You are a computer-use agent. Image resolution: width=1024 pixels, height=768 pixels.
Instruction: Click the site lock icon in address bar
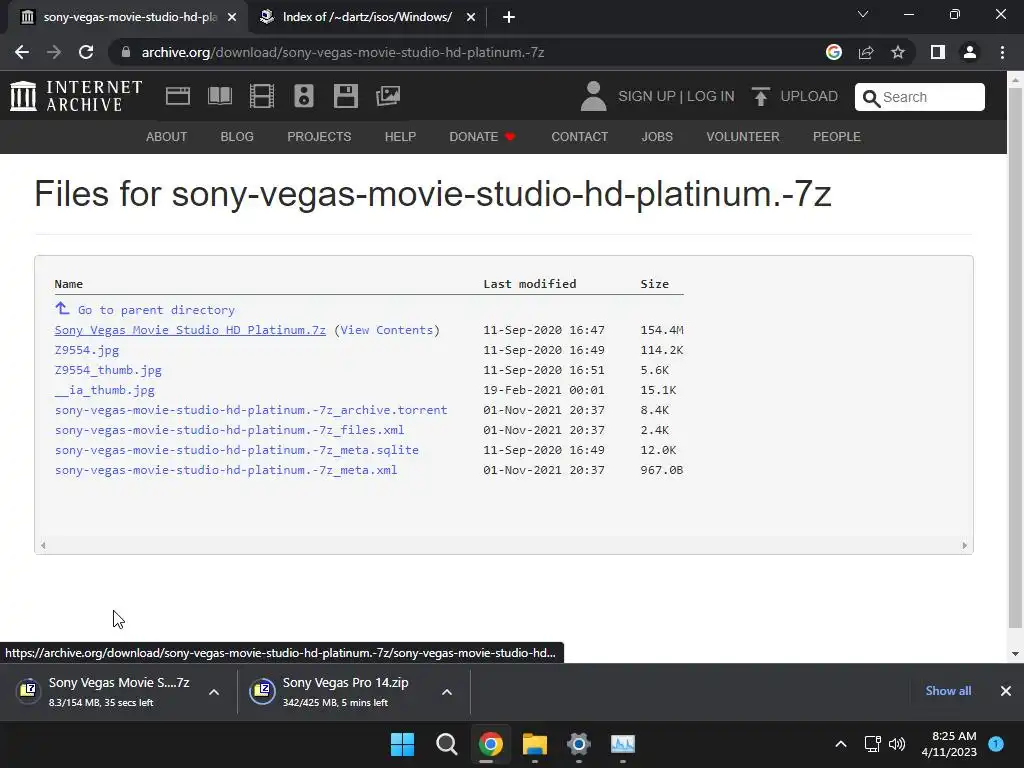126,52
